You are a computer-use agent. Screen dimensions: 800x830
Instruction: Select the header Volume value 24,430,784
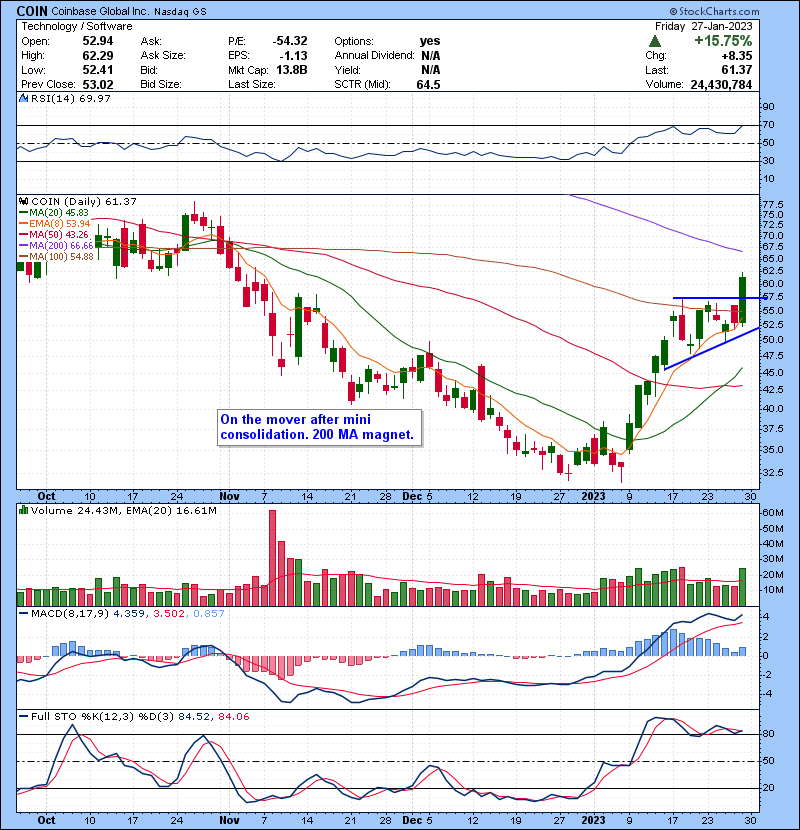click(x=721, y=84)
